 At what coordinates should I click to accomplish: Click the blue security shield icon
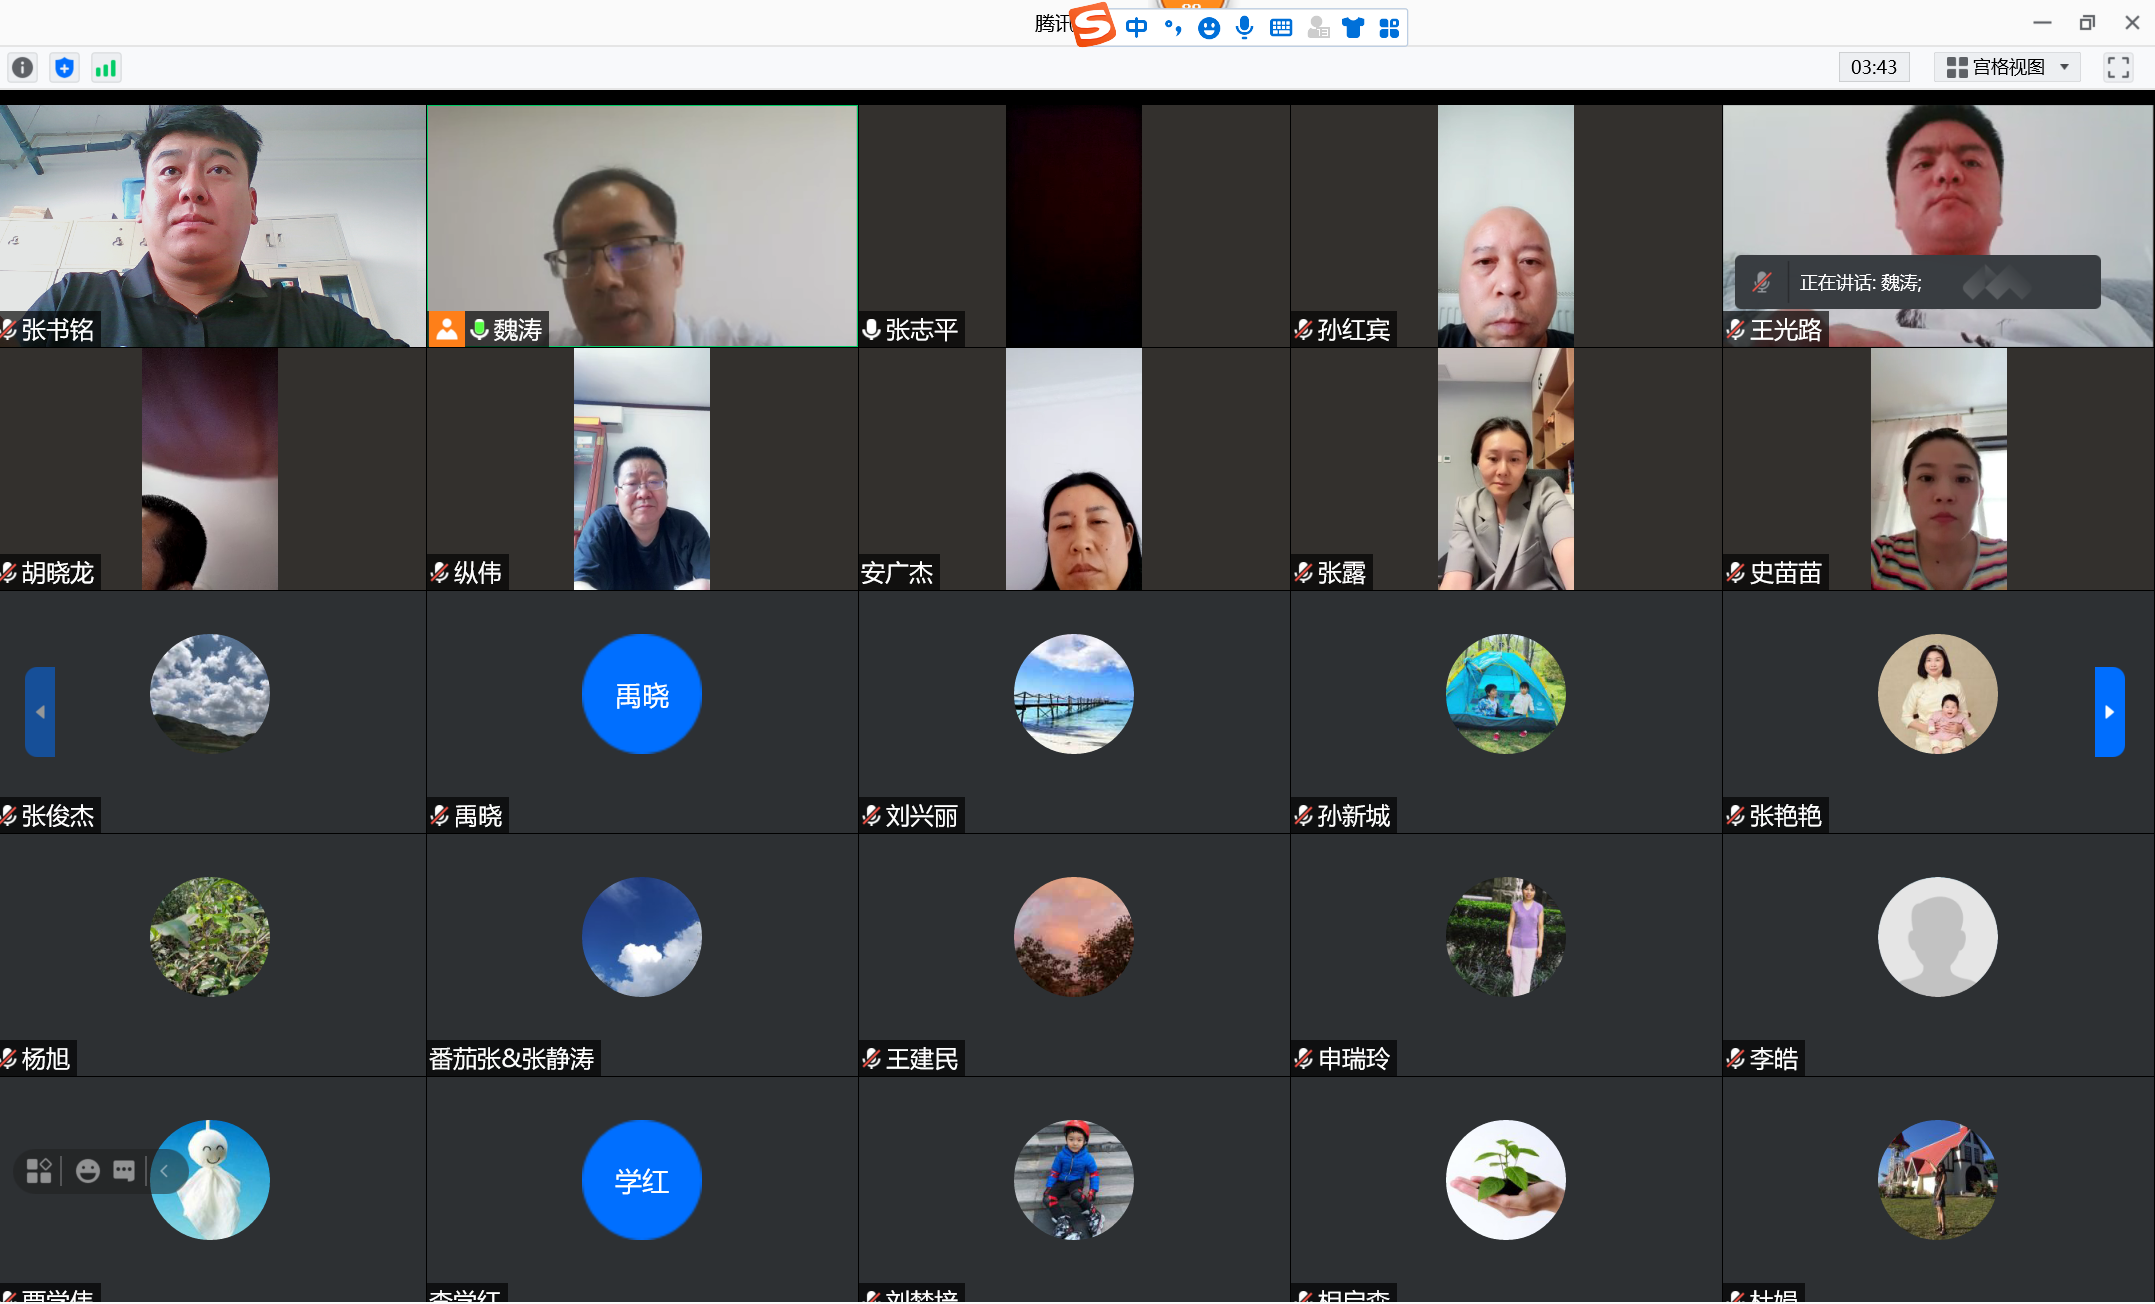click(65, 68)
